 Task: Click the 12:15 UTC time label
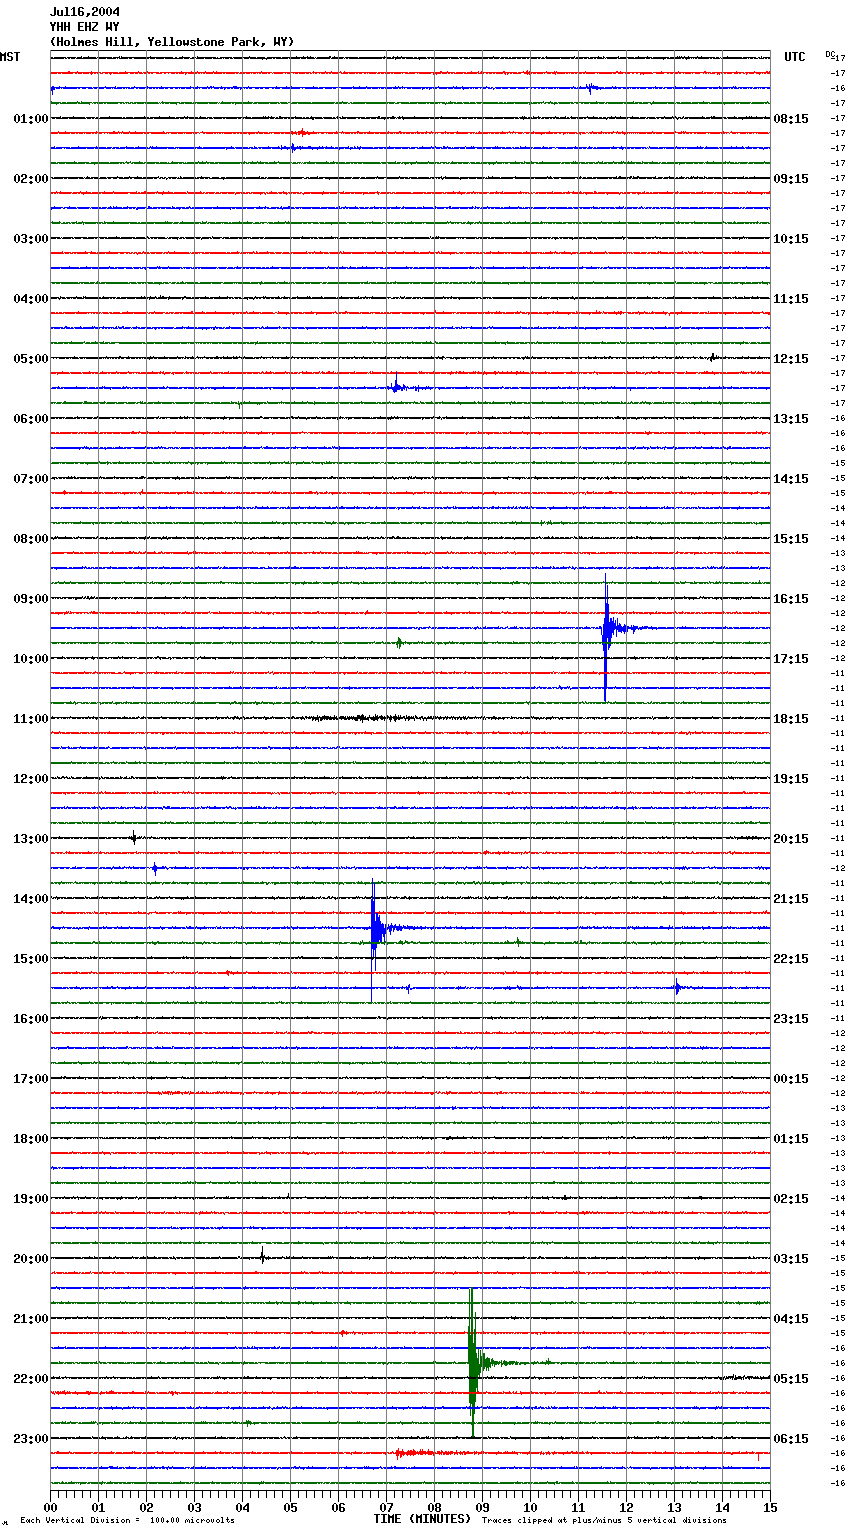(x=791, y=359)
